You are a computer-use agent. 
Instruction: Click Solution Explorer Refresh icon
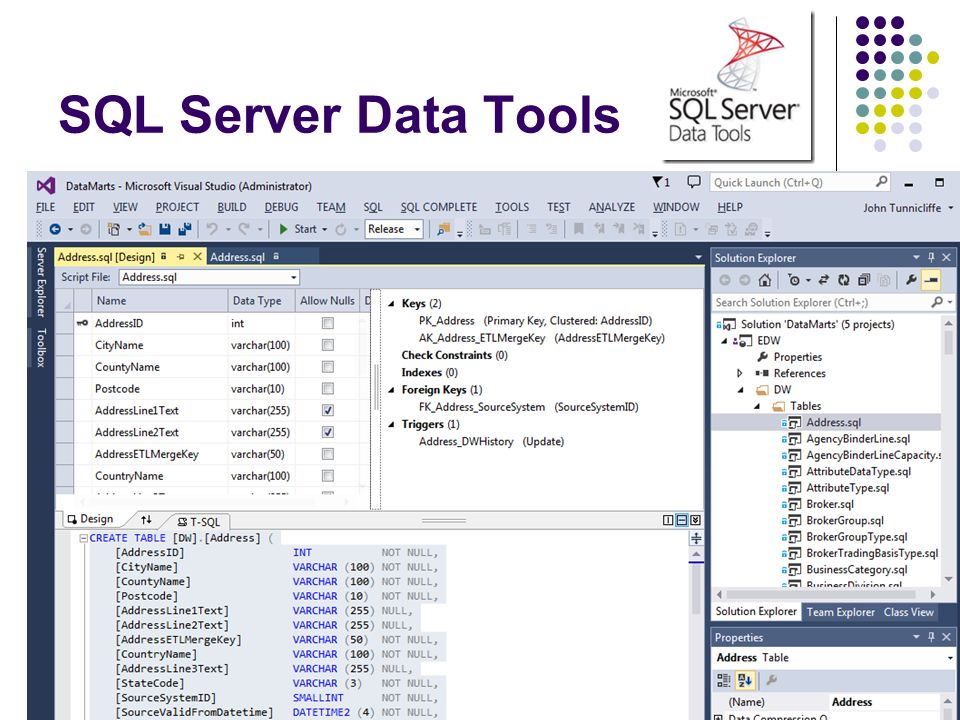pos(844,280)
